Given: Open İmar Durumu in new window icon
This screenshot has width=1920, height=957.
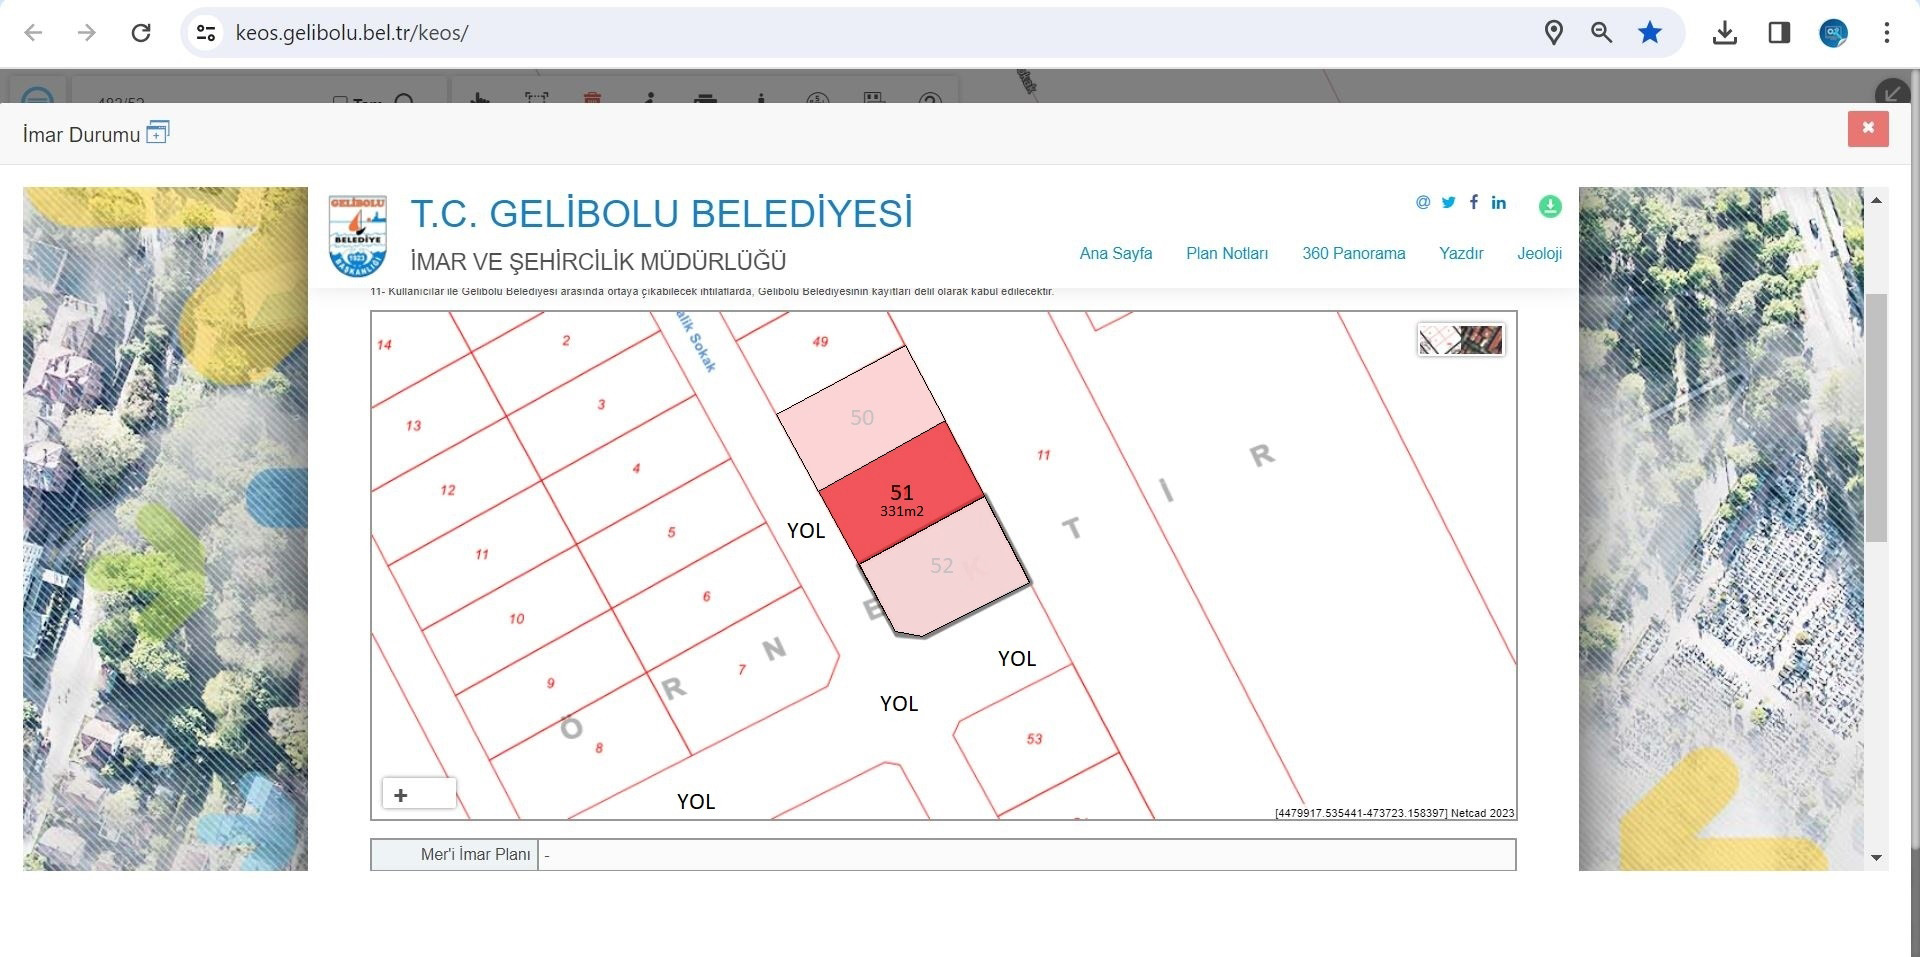Looking at the screenshot, I should click(x=158, y=132).
